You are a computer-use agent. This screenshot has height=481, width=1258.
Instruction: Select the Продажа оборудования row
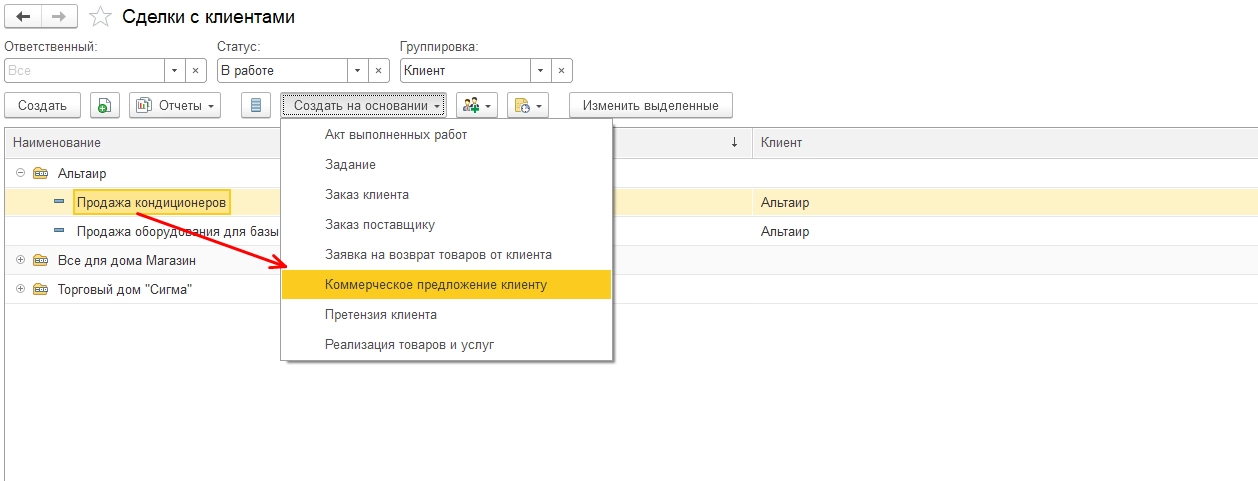175,231
